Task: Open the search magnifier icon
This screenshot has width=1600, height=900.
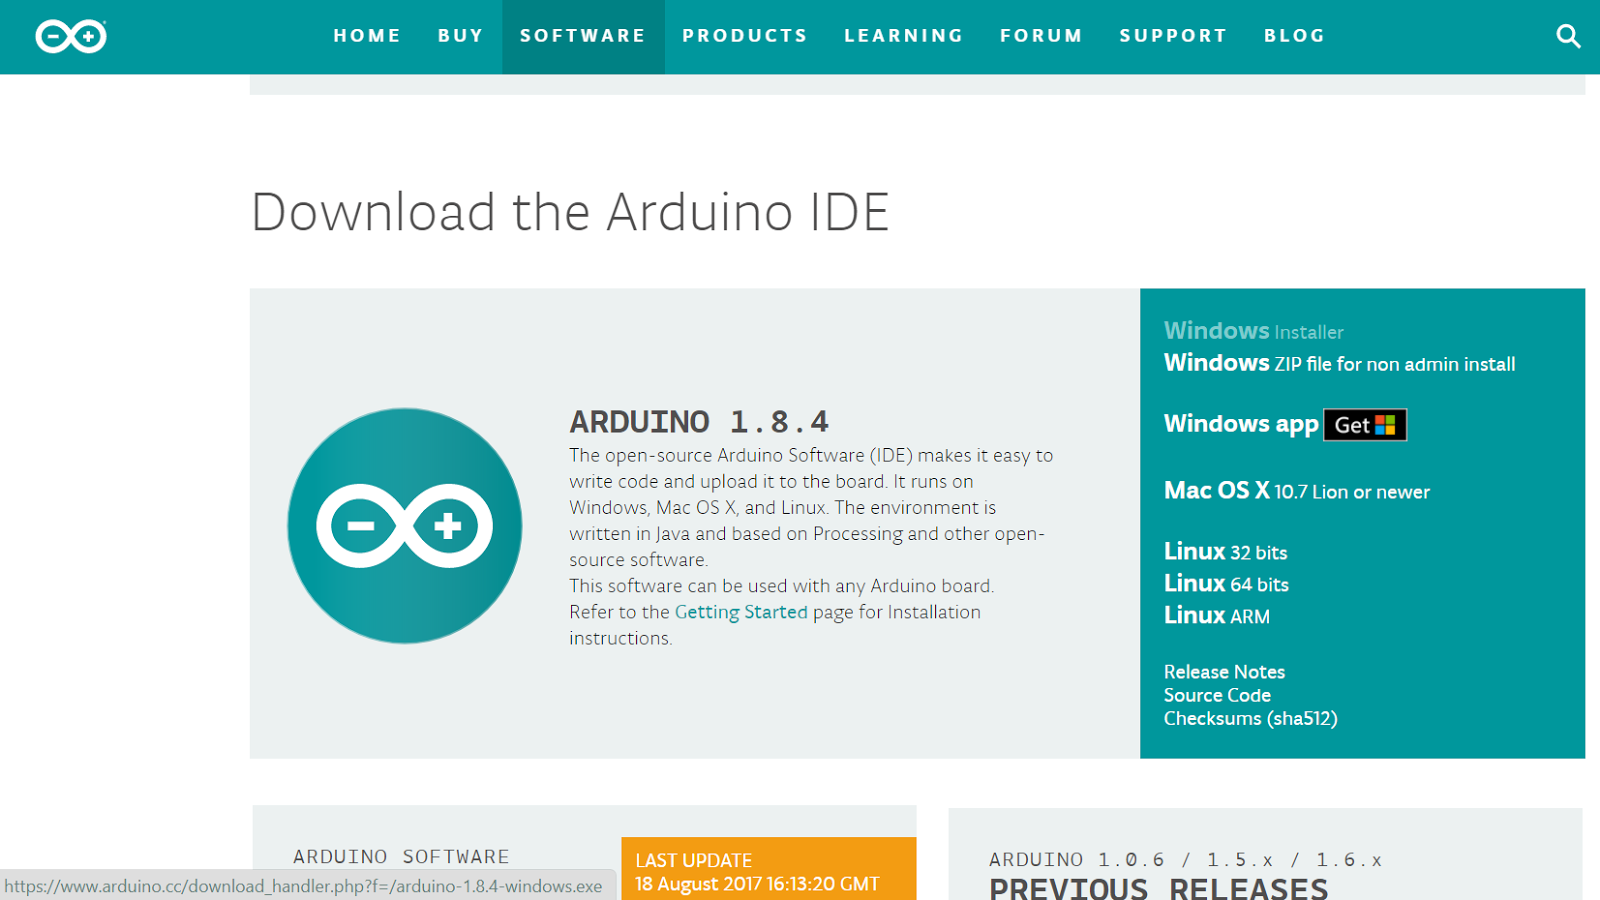Action: tap(1568, 36)
